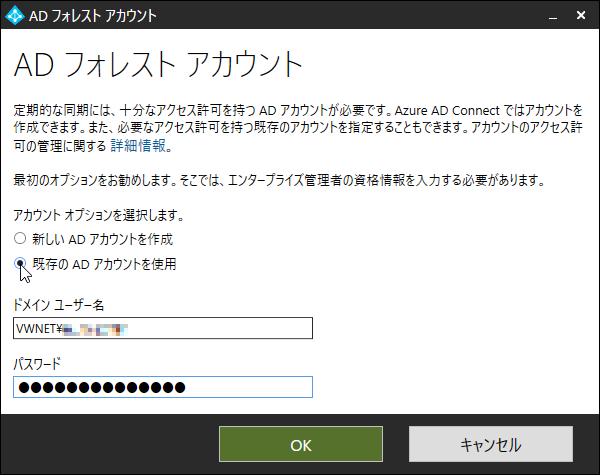The image size is (600, 475).
Task: Click the アカウント オプションを選択します text
Action: [99, 215]
